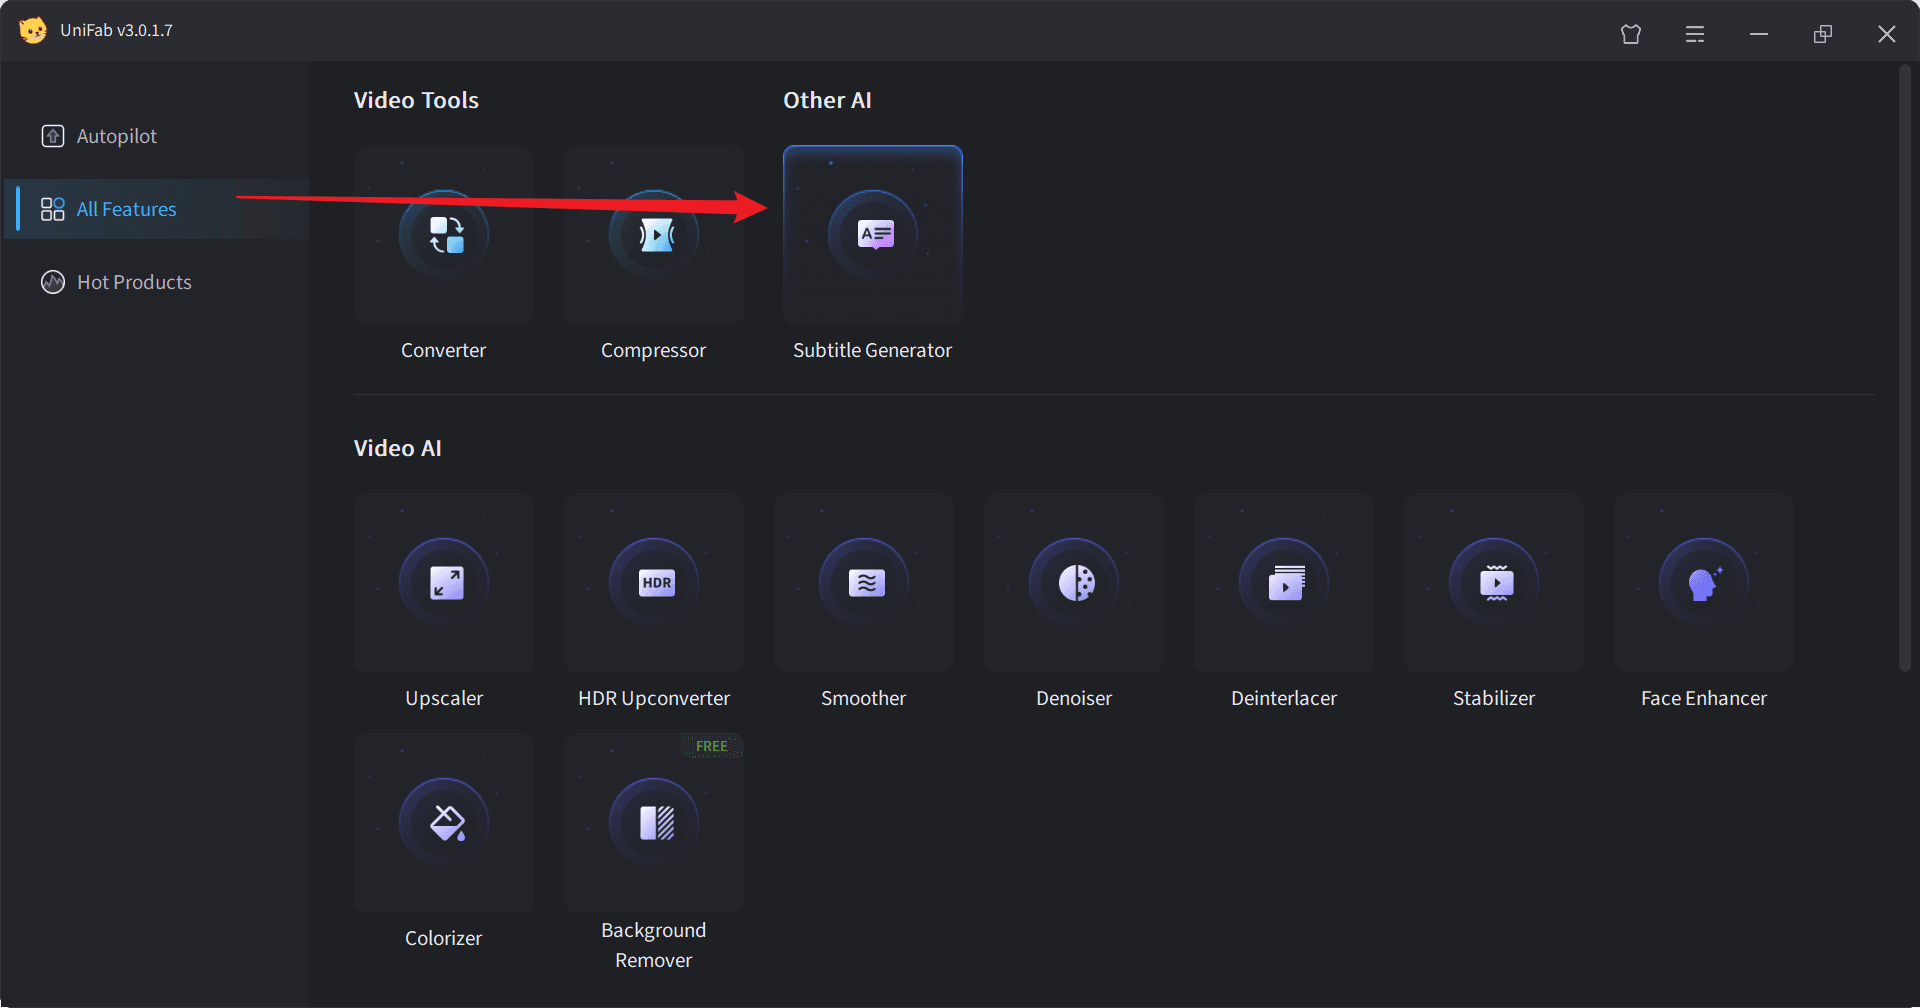Open the skin theme shirt icon
The width and height of the screenshot is (1920, 1008).
pyautogui.click(x=1631, y=34)
